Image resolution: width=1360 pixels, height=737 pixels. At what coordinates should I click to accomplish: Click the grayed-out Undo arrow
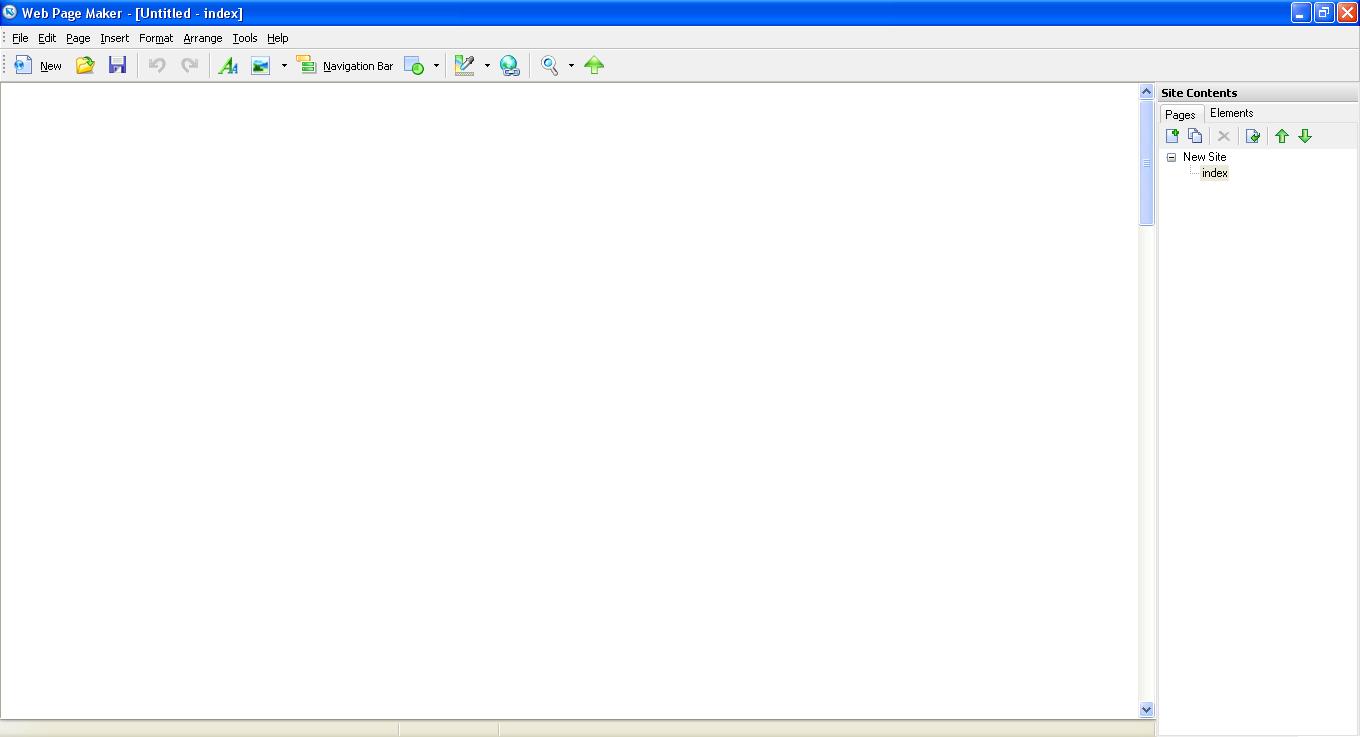click(157, 65)
